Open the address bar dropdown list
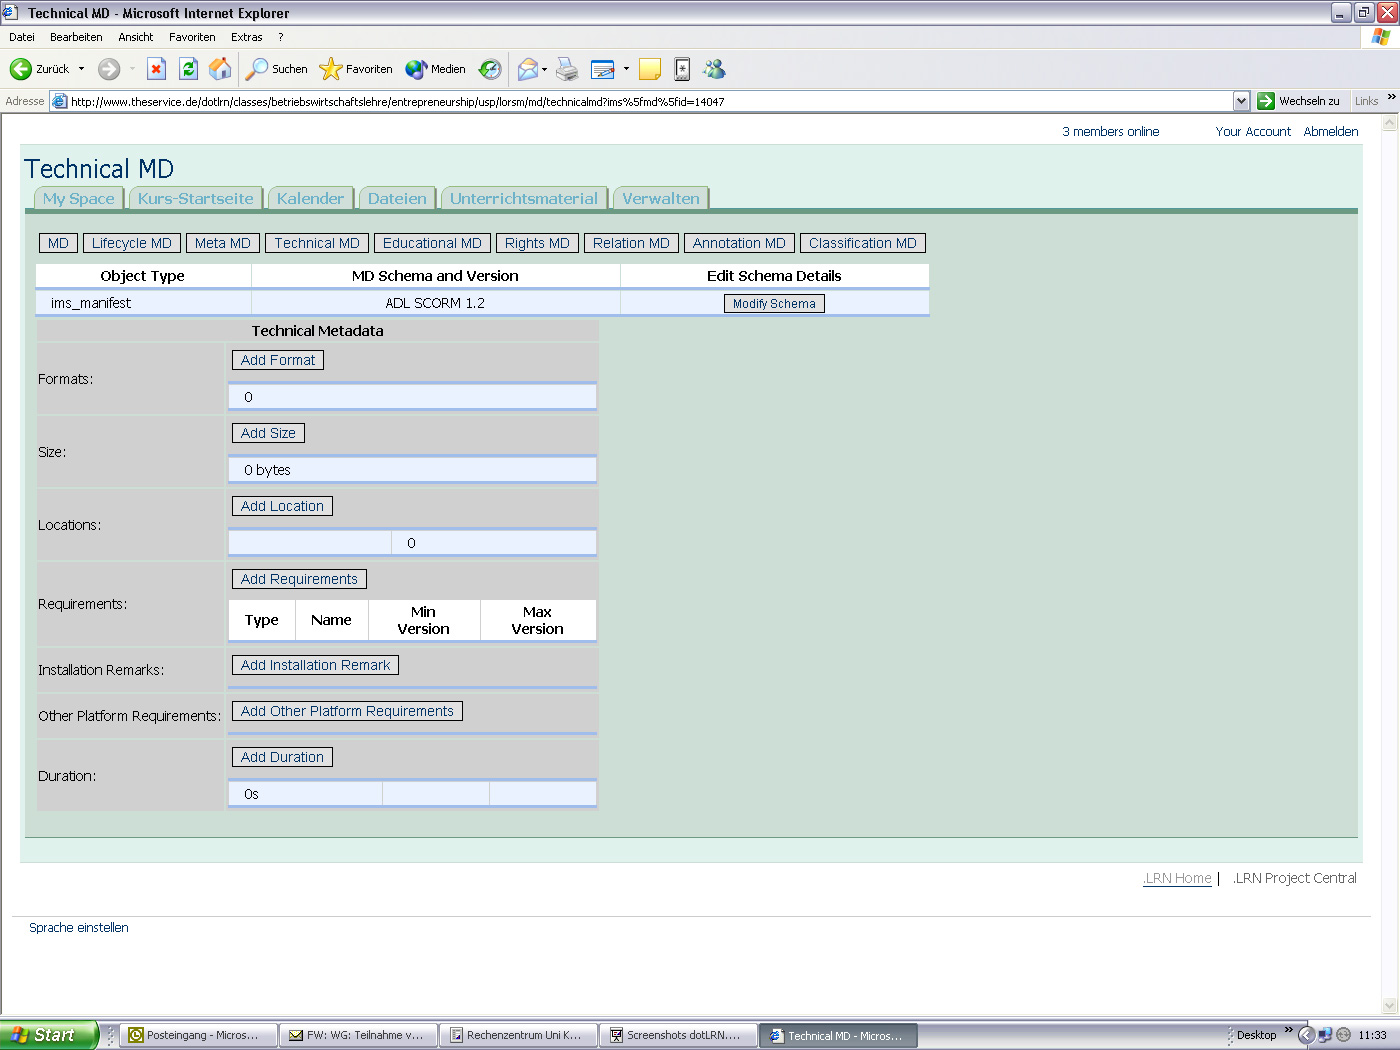Image resolution: width=1400 pixels, height=1050 pixels. click(1241, 101)
